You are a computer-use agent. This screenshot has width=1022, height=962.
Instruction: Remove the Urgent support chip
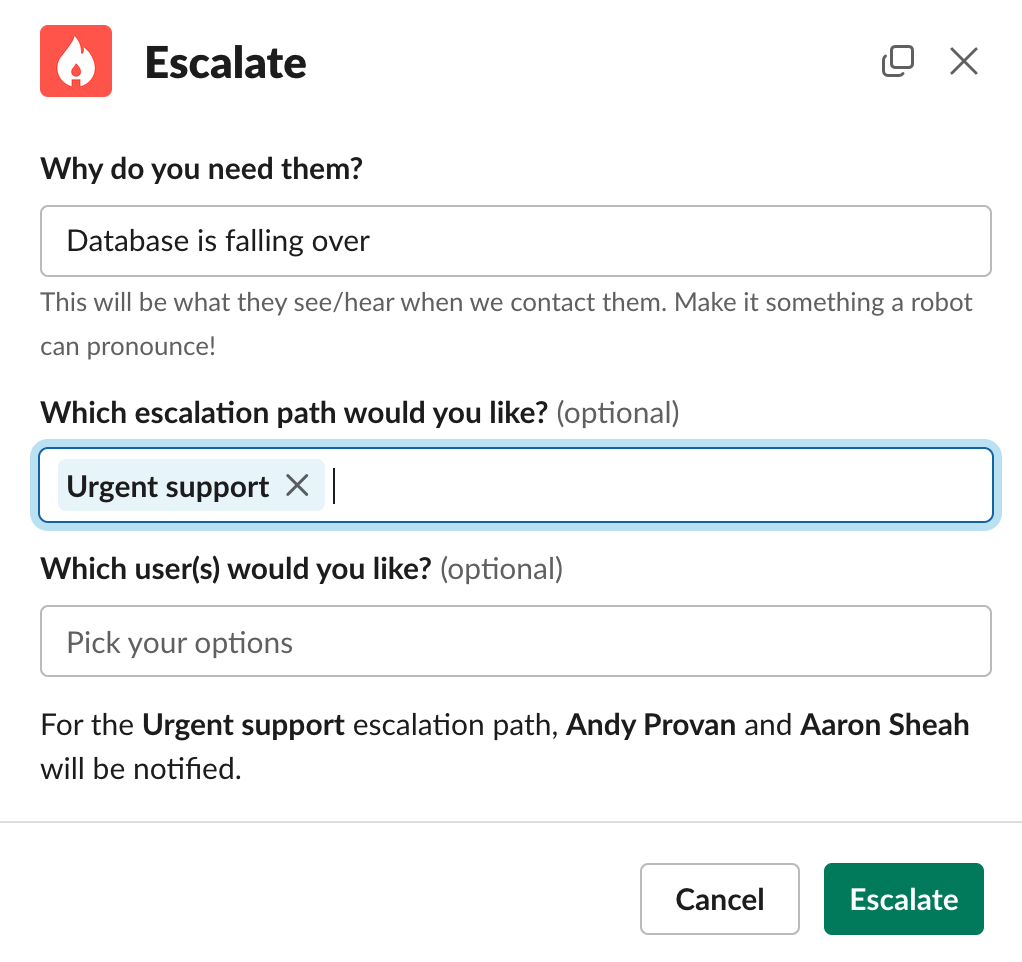pyautogui.click(x=297, y=485)
